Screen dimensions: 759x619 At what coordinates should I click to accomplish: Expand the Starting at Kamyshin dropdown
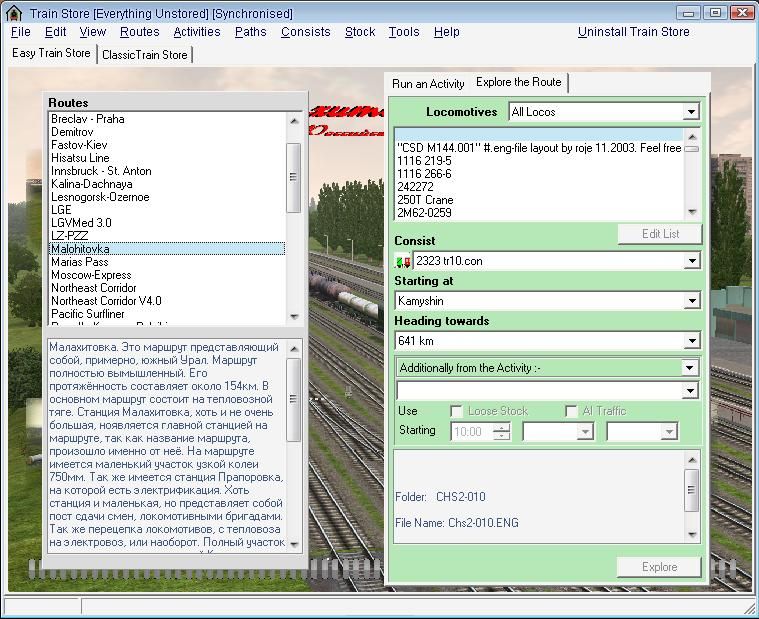tap(691, 301)
